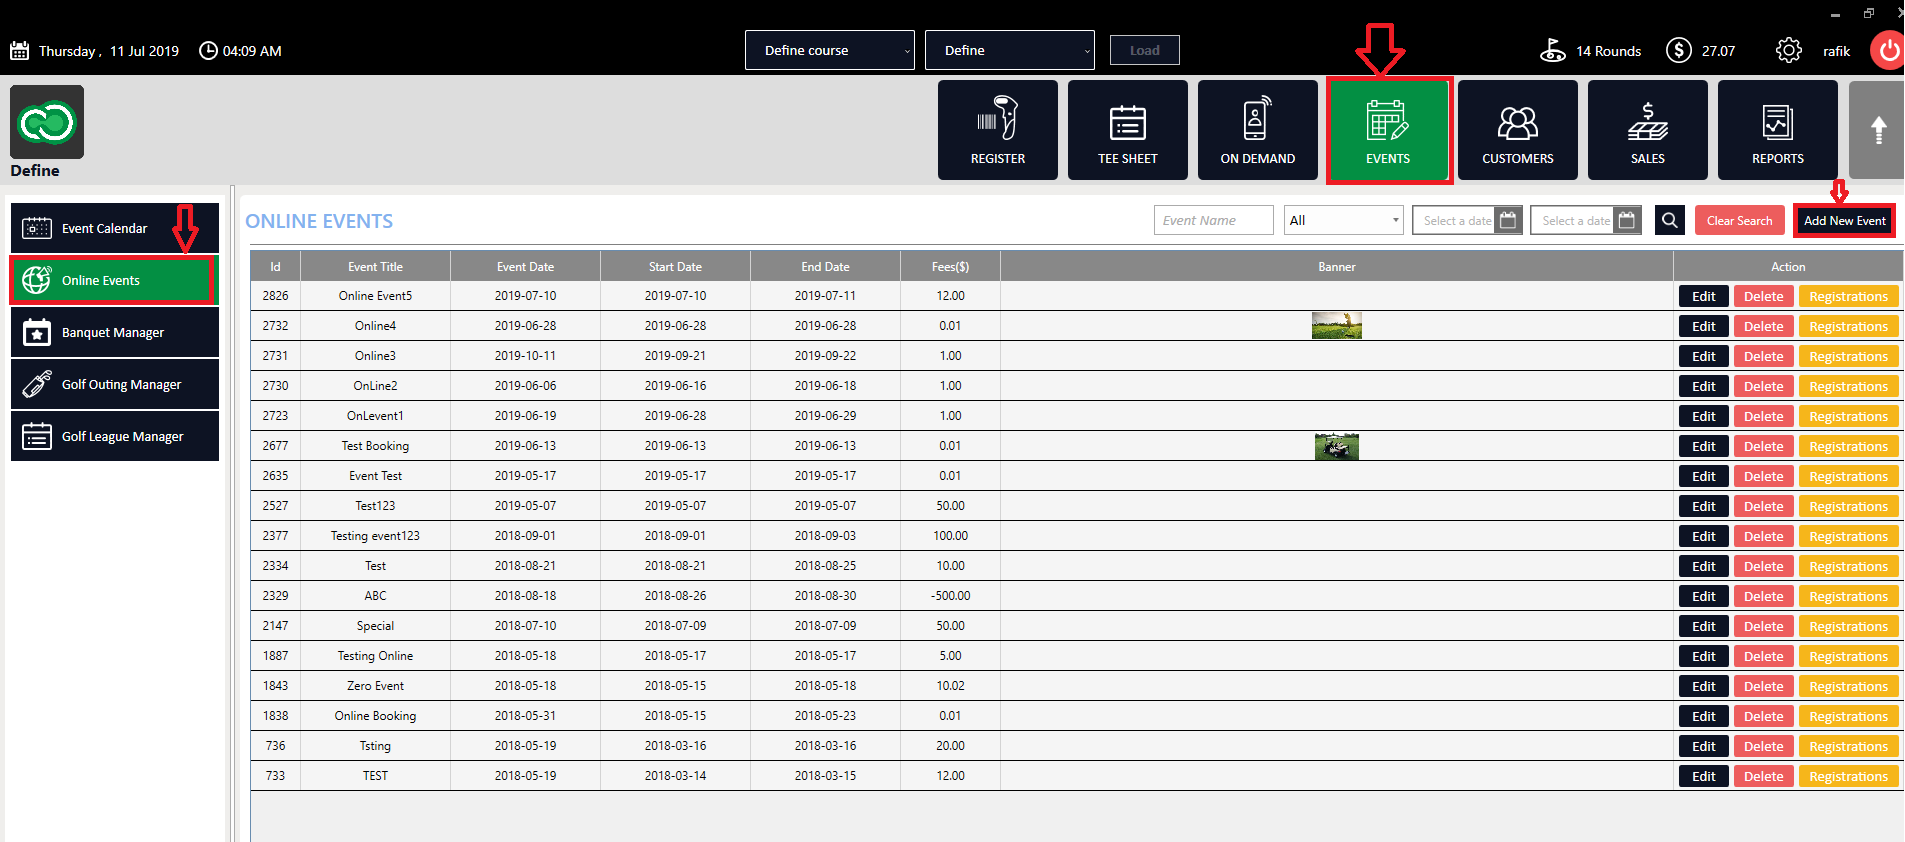The width and height of the screenshot is (1905, 842).
Task: Open Banquet Manager in the sidebar
Action: [115, 332]
